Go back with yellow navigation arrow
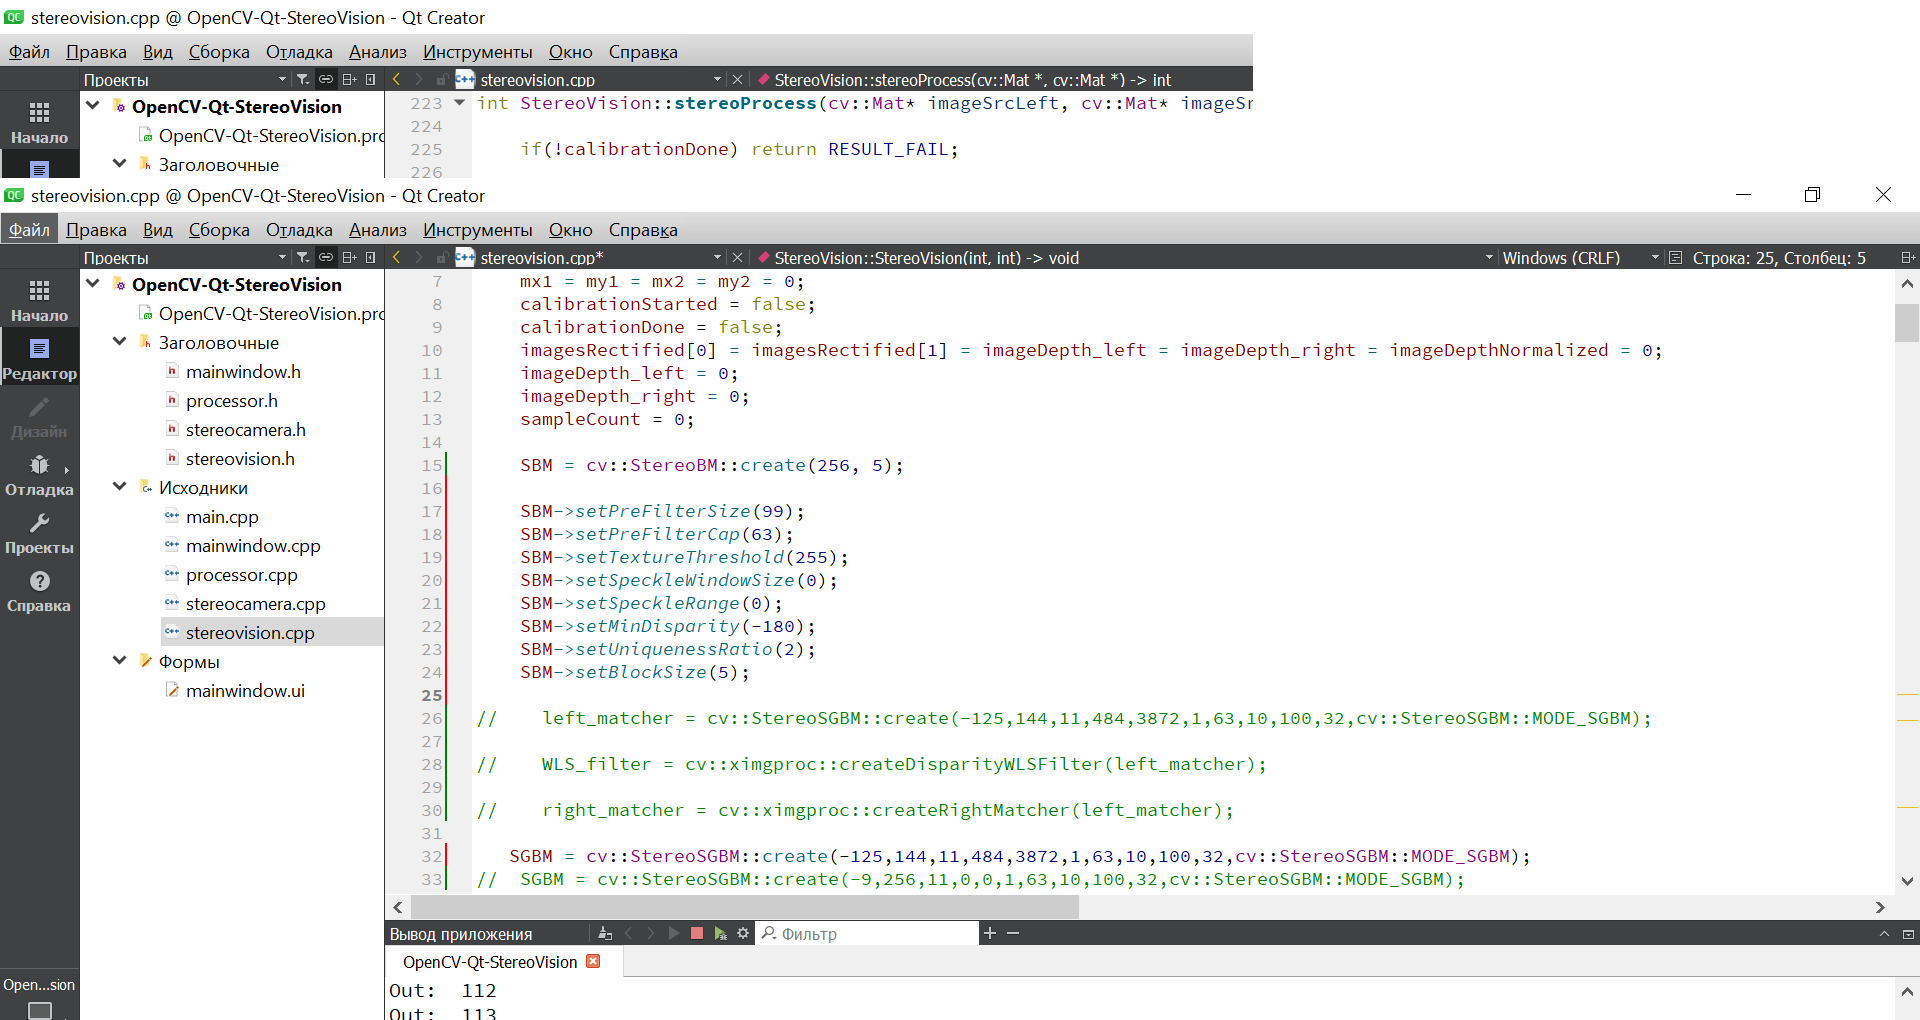Image resolution: width=1920 pixels, height=1020 pixels. click(396, 257)
